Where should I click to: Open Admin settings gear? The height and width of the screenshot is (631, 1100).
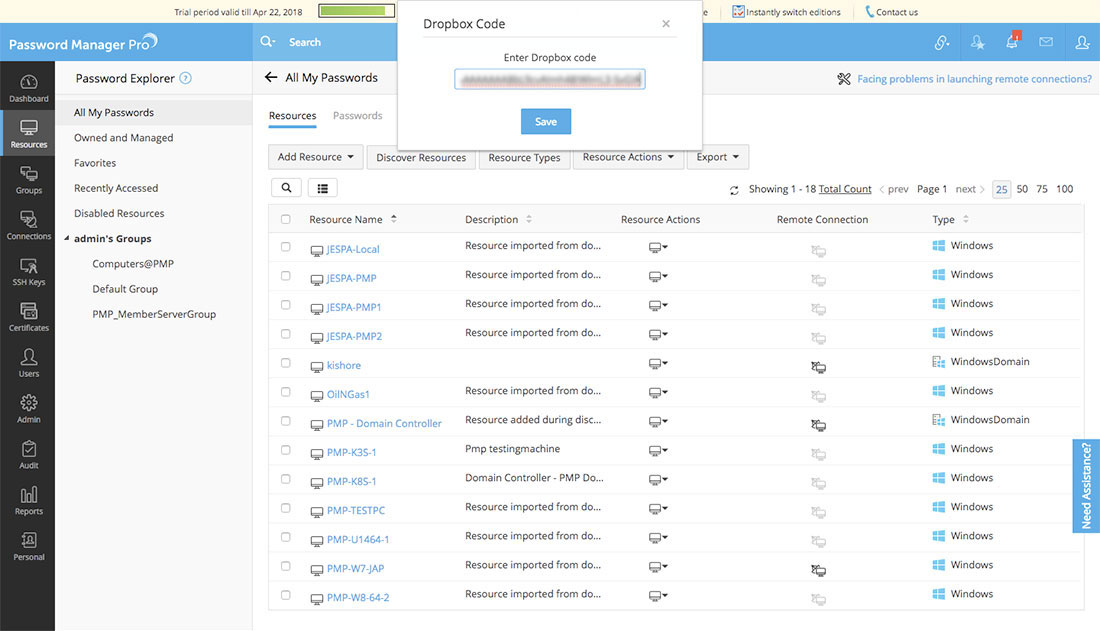[x=28, y=409]
